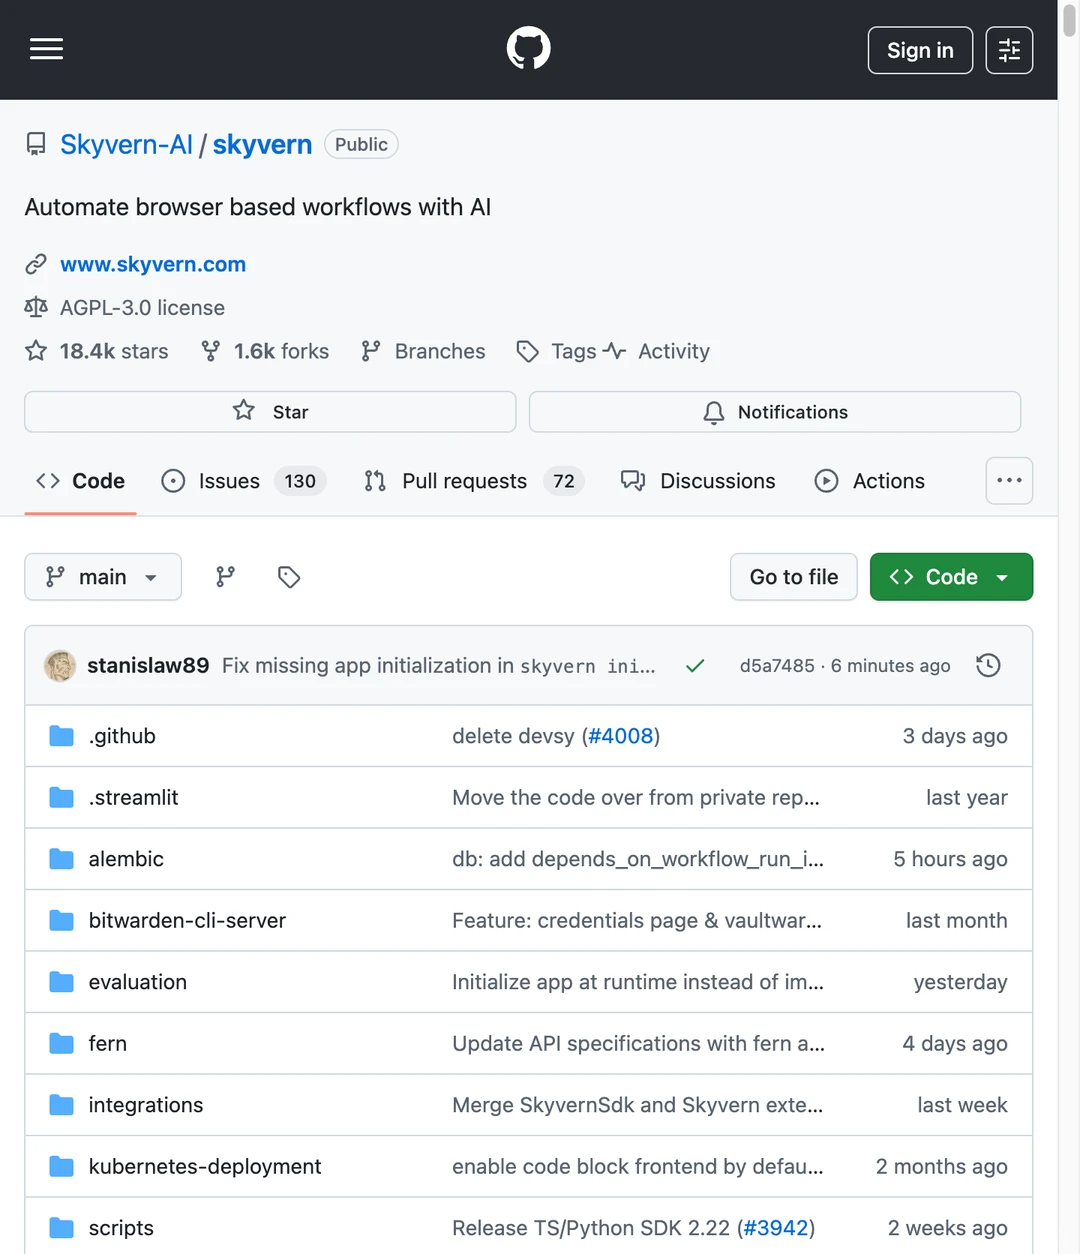Open the integrations folder
Screen dimensions: 1080x1254
tap(145, 1105)
